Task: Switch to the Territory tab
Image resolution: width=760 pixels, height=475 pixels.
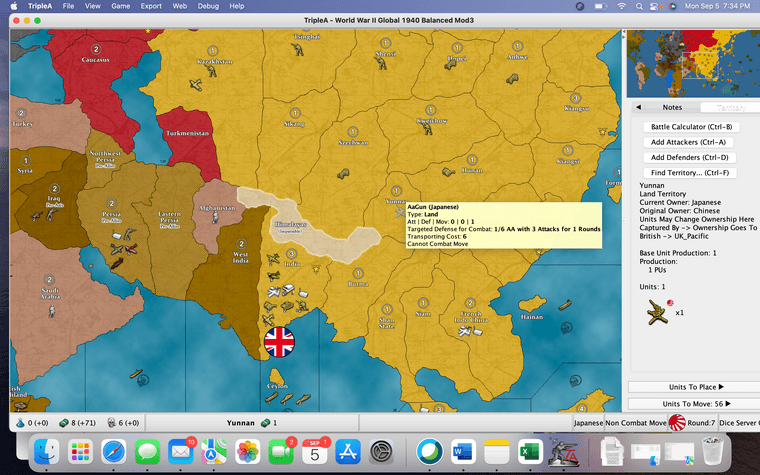Action: point(730,107)
